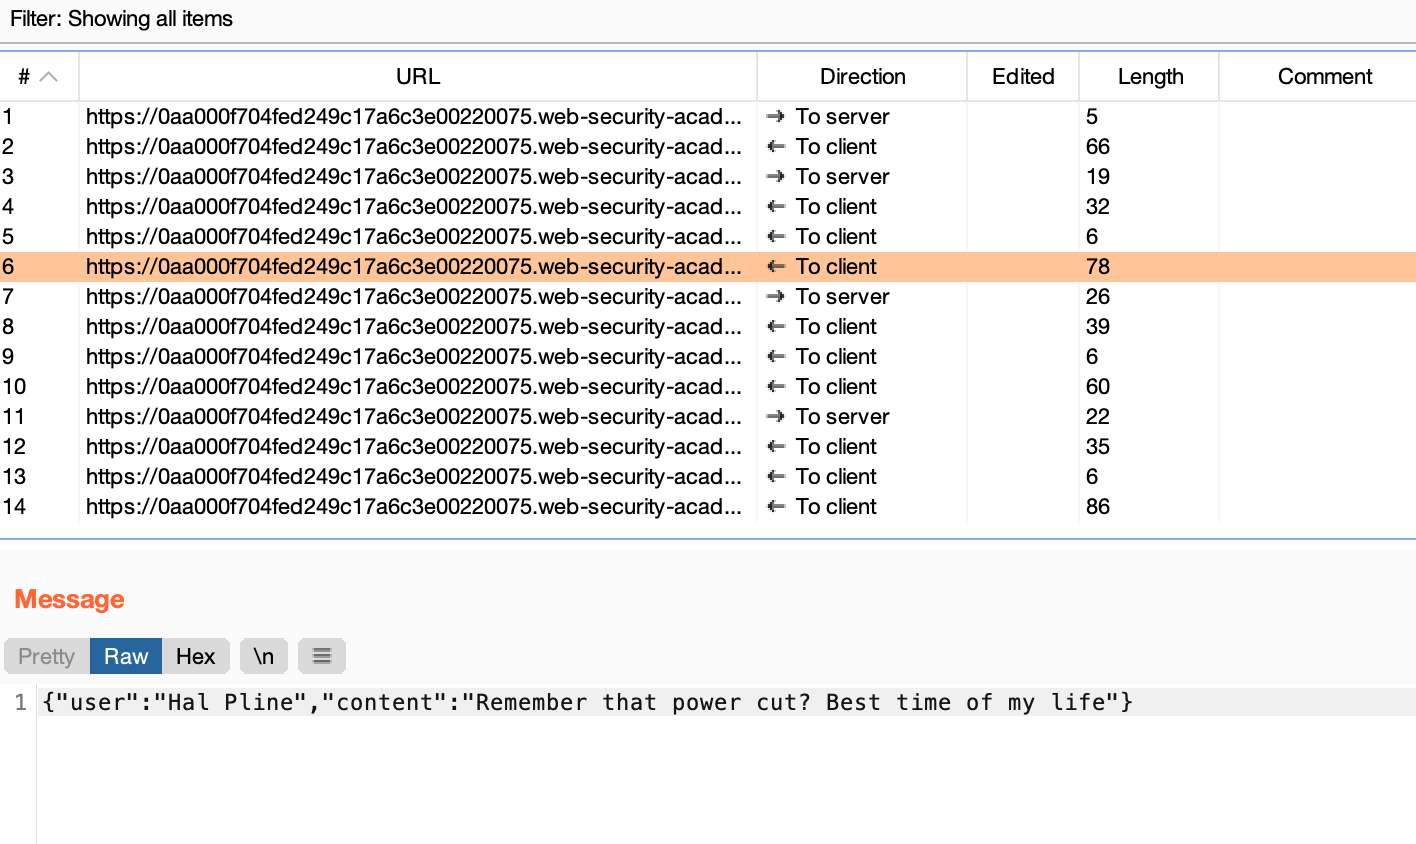Sort by the Edited column header
The width and height of the screenshot is (1416, 844).
click(1023, 77)
